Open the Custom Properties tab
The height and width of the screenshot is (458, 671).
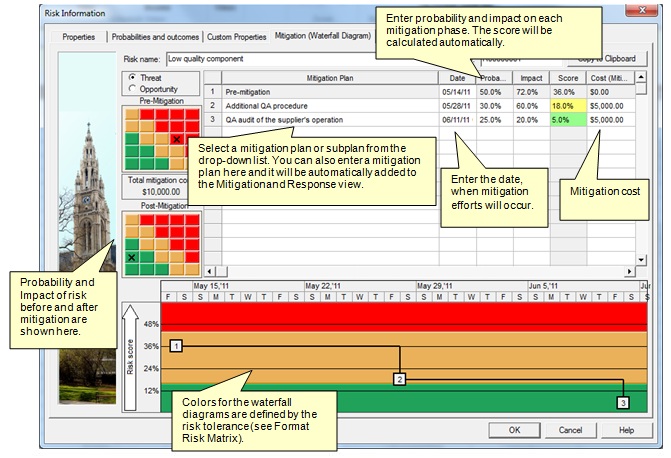[x=238, y=37]
